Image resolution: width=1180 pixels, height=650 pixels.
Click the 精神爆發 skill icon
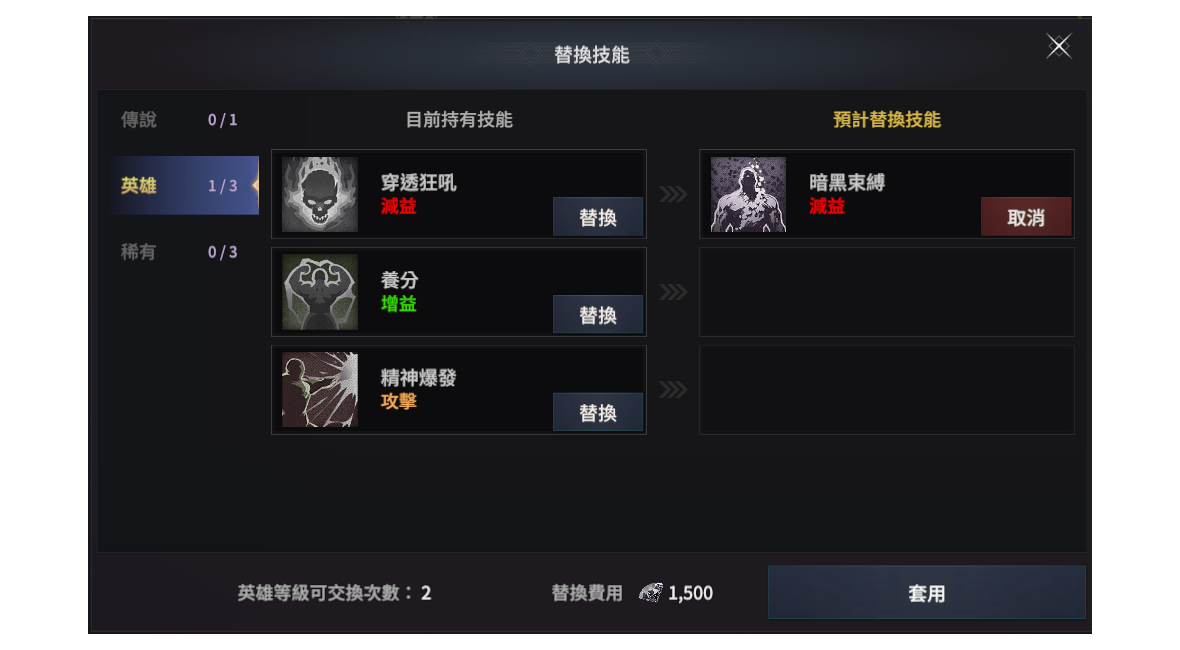tap(320, 390)
